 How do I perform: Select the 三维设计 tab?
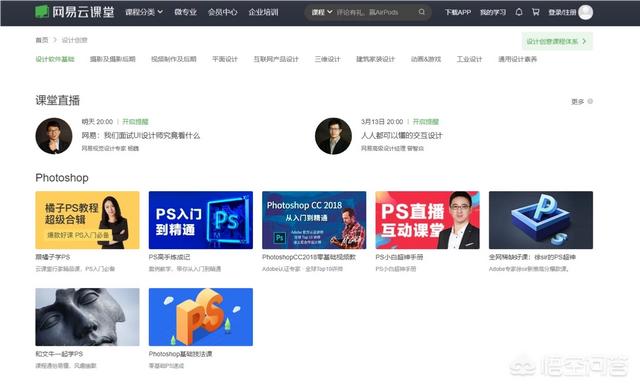(x=327, y=59)
